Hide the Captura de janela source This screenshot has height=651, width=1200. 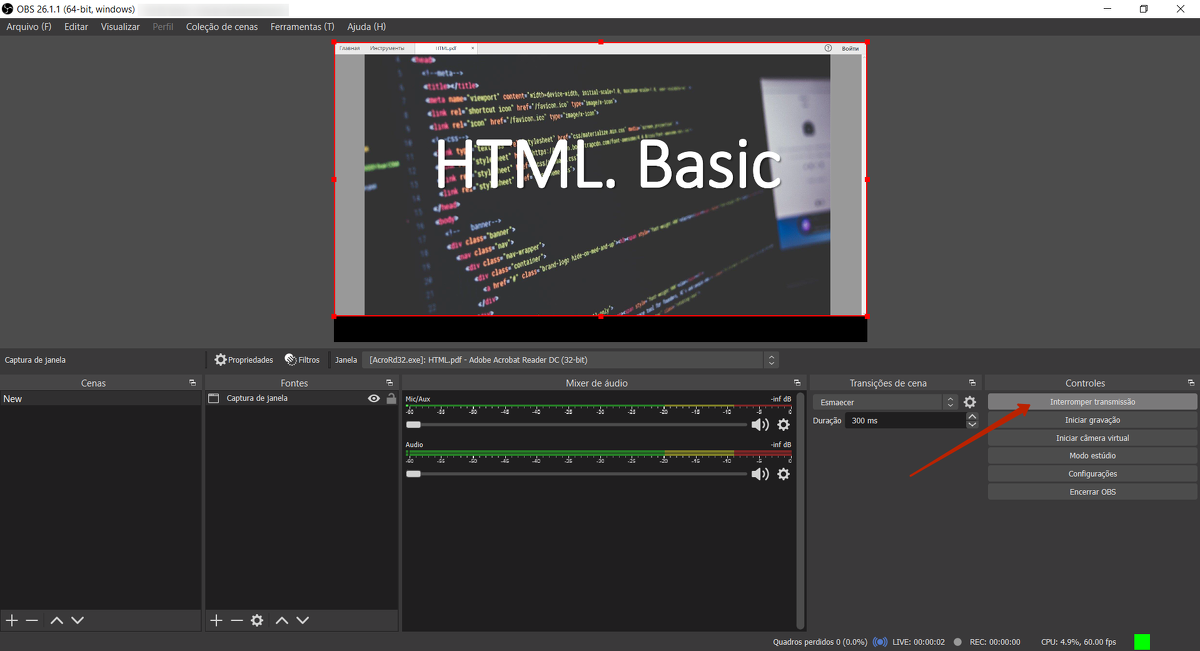point(374,398)
